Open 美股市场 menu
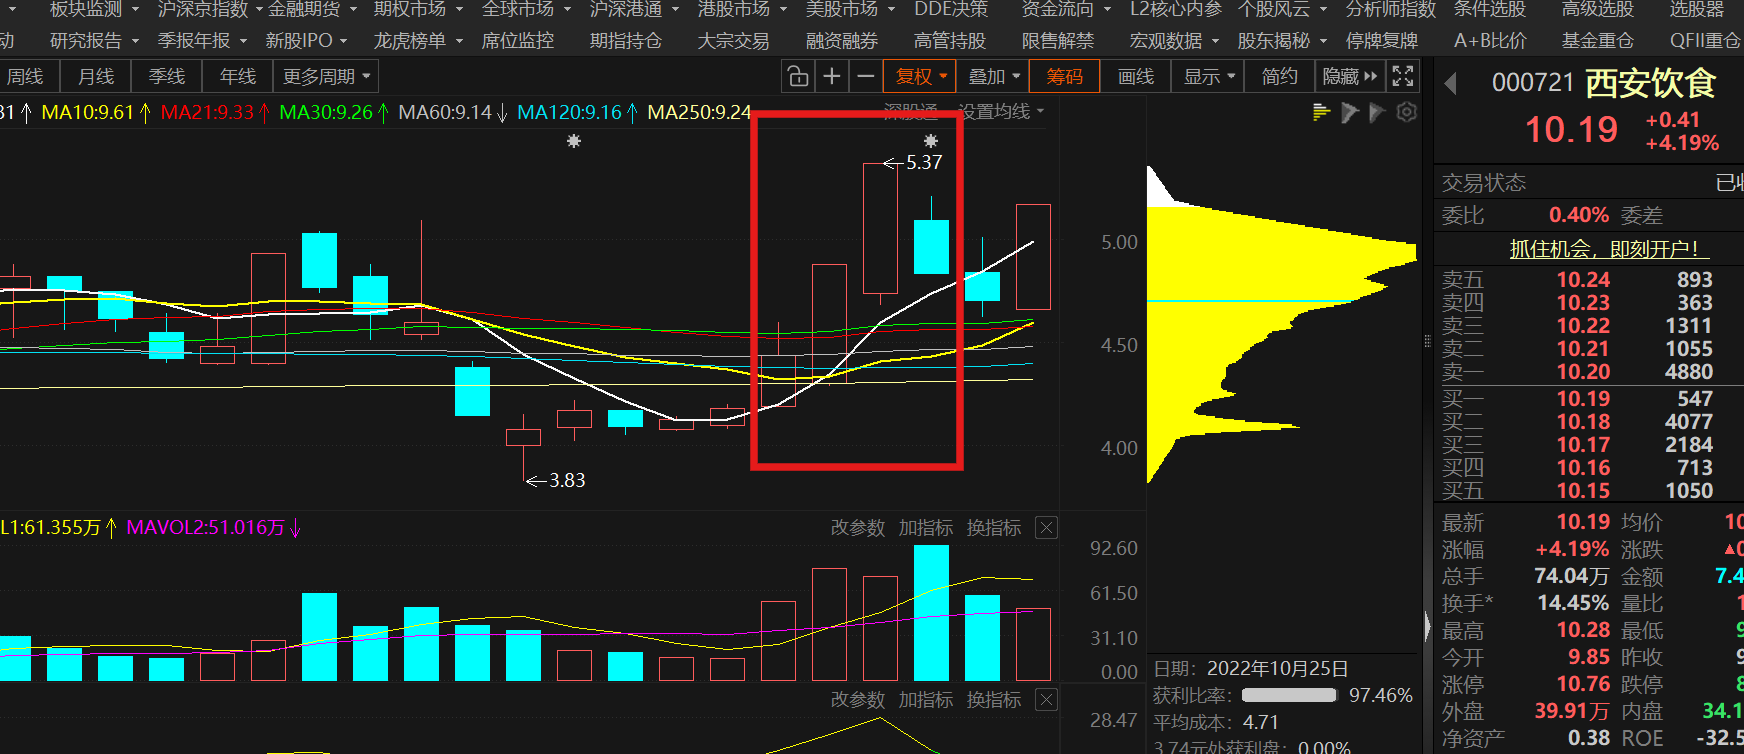Image resolution: width=1744 pixels, height=754 pixels. (850, 9)
